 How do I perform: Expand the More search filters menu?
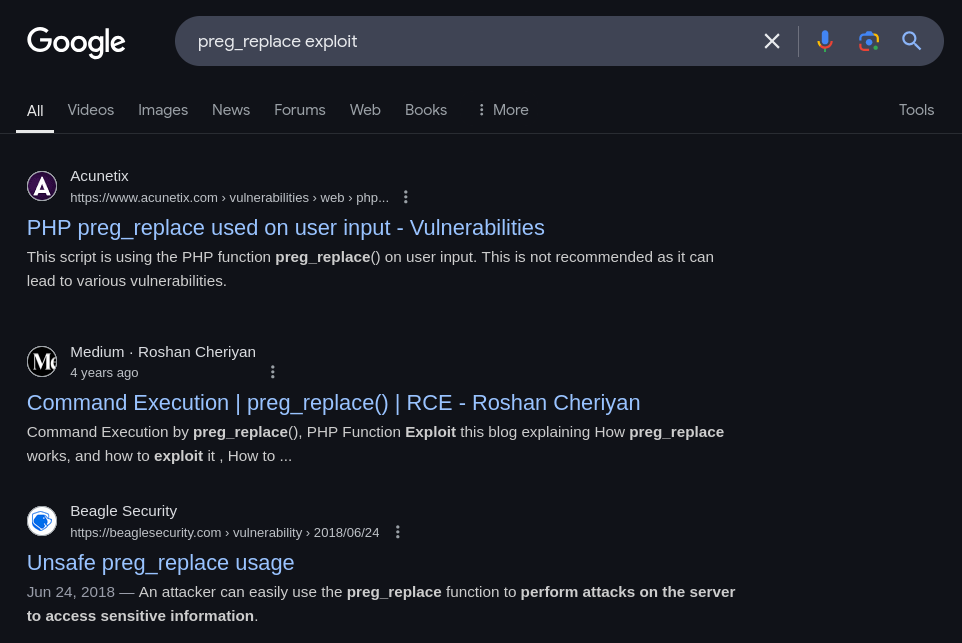point(503,110)
